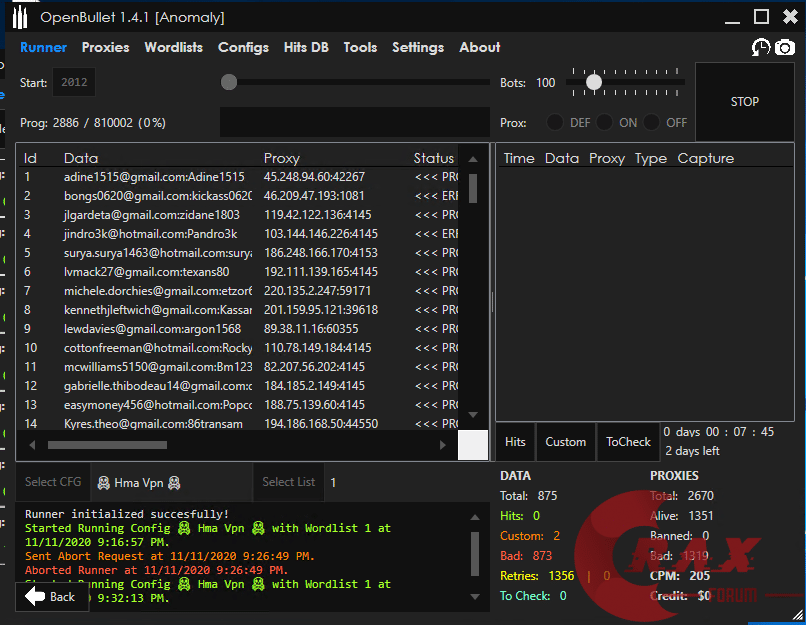Click the camera screenshot icon
The width and height of the screenshot is (806, 625).
tap(785, 48)
